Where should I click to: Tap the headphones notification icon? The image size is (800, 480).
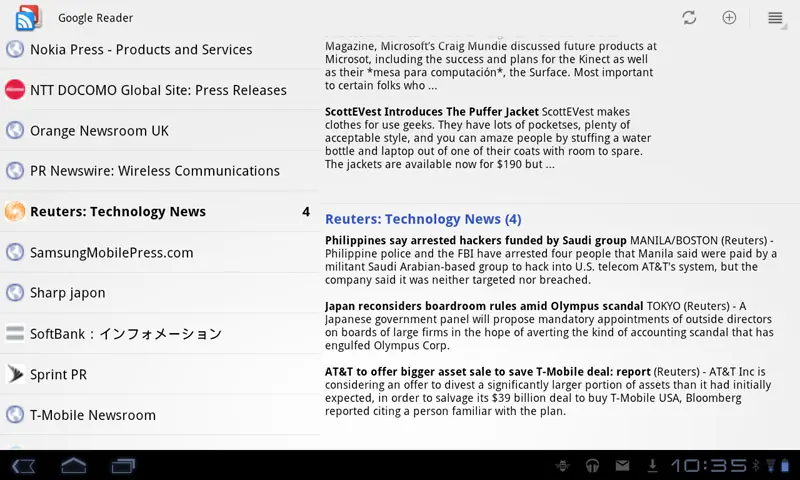(592, 465)
